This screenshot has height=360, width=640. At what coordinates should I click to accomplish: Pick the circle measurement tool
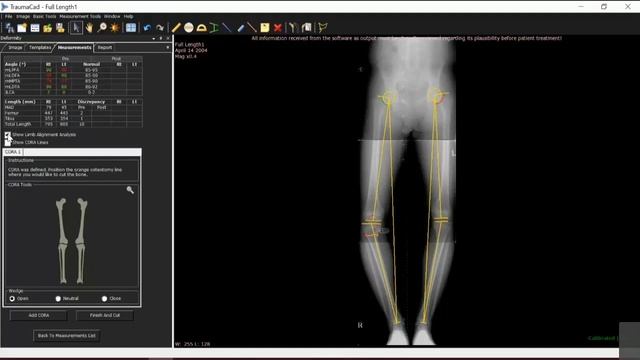click(189, 27)
